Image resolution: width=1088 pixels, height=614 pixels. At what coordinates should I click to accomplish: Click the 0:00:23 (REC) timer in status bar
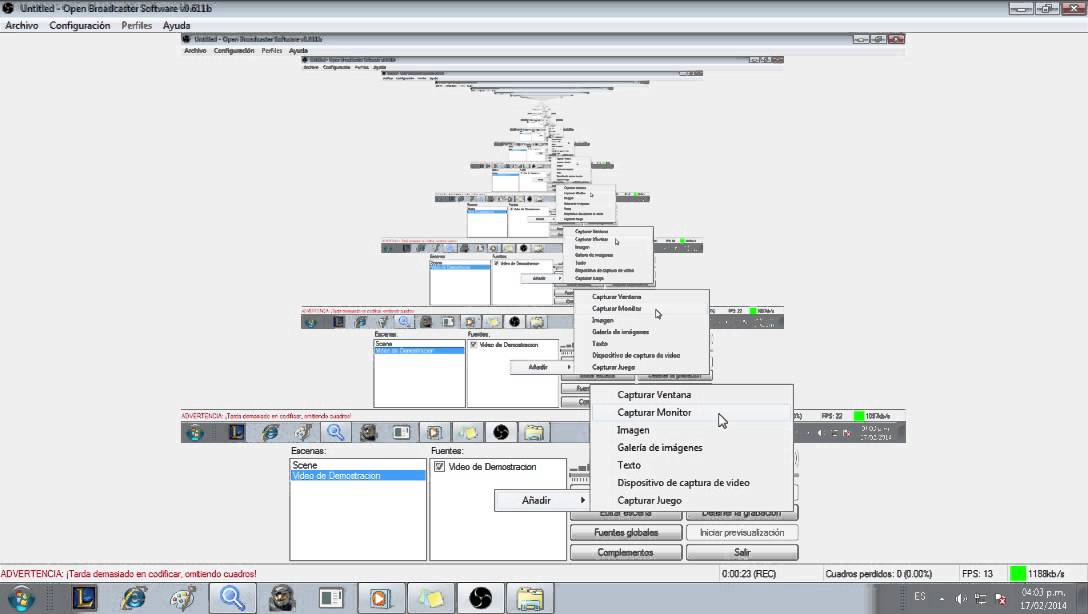coord(749,574)
